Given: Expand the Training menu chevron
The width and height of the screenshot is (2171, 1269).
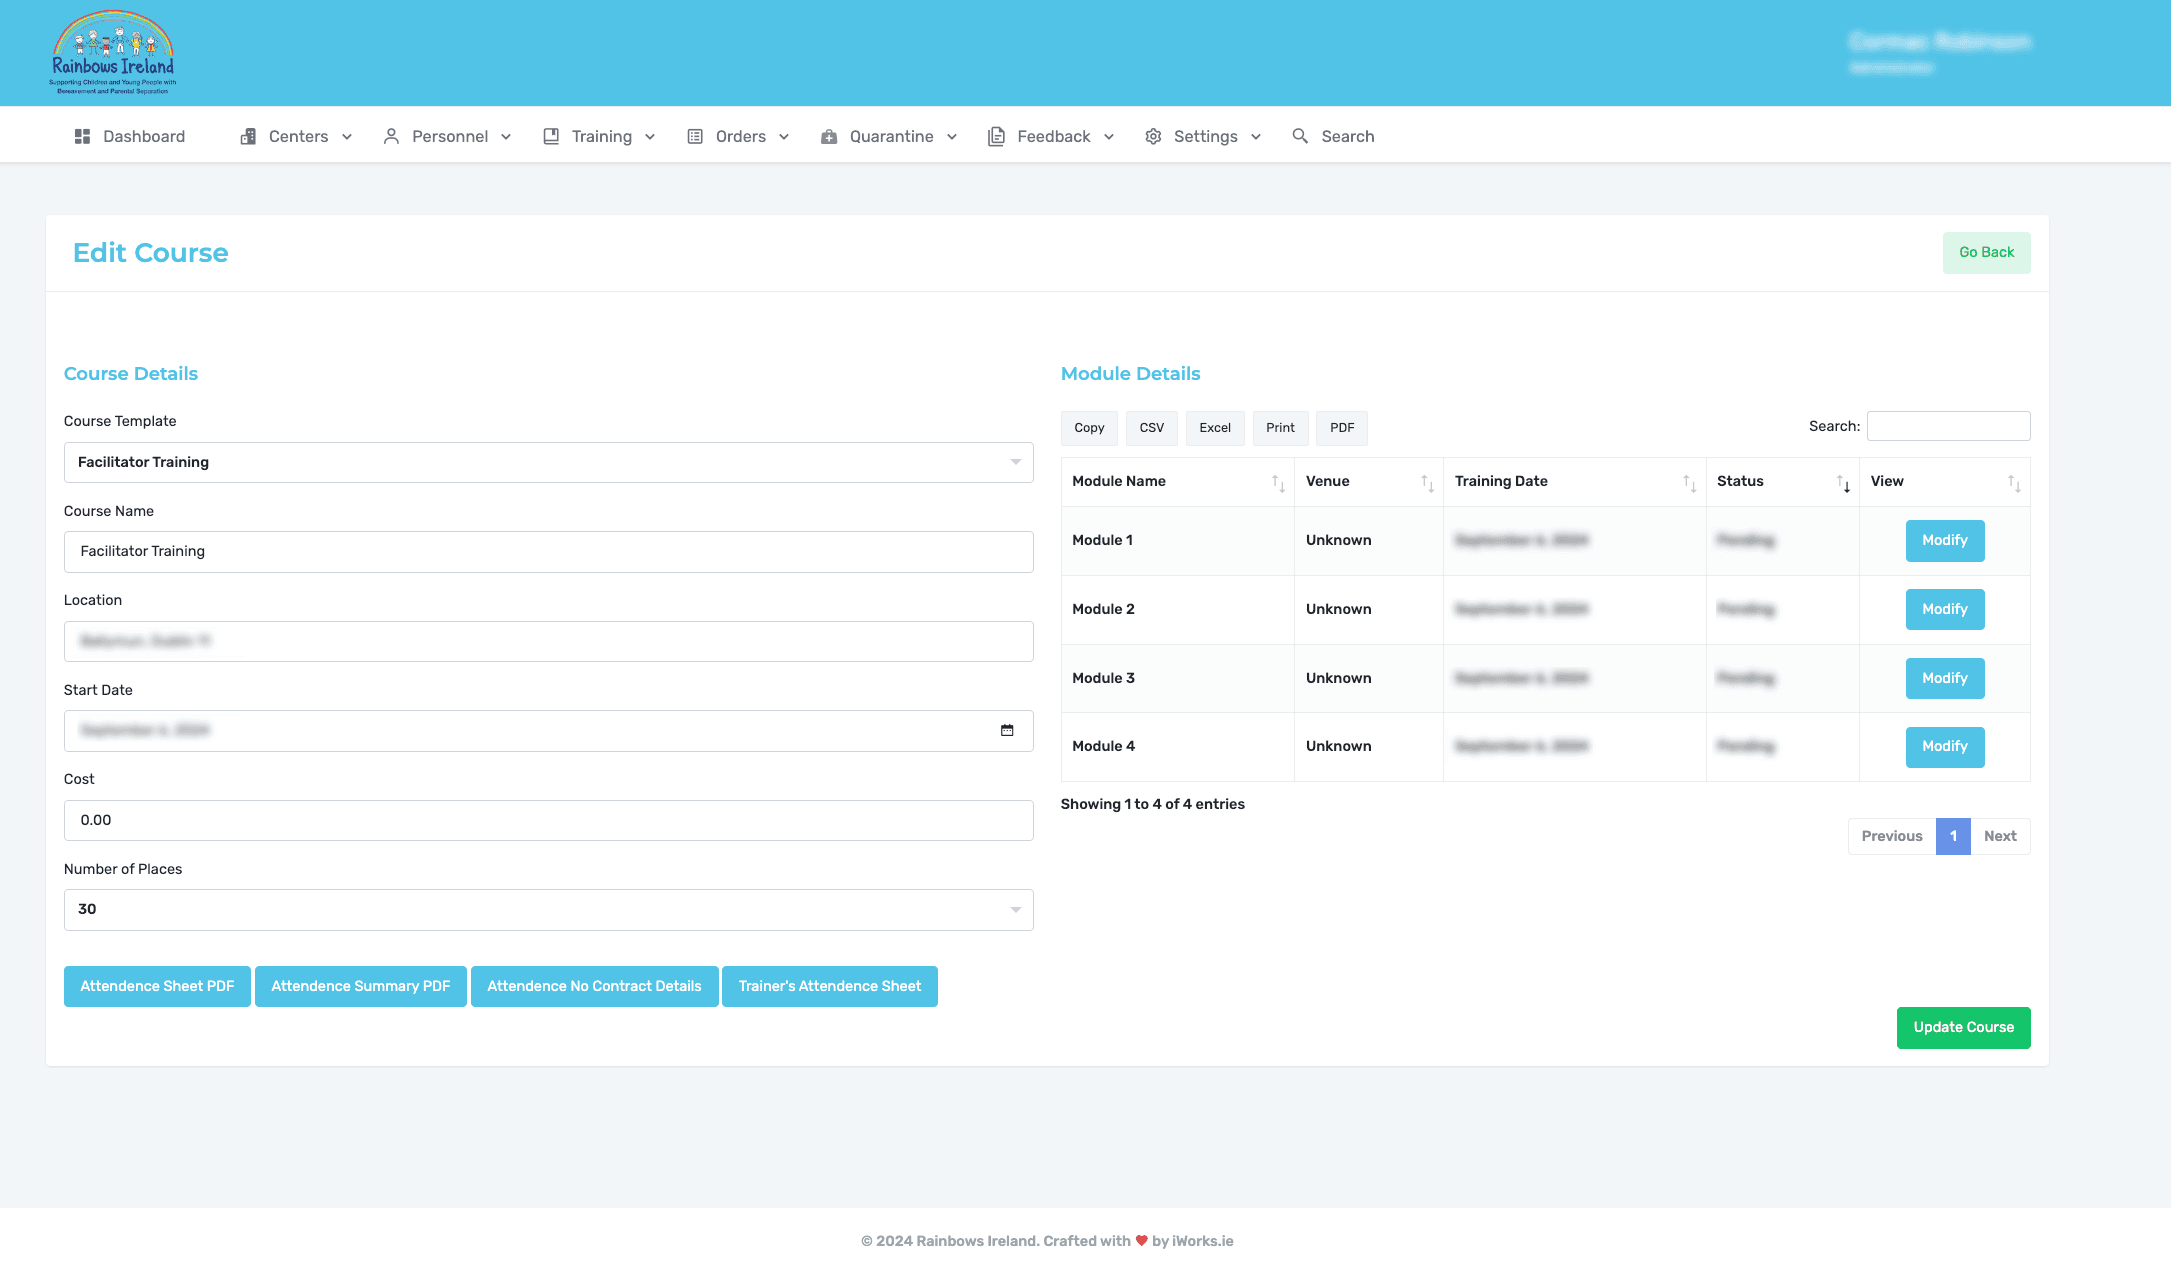Looking at the screenshot, I should click(x=650, y=137).
